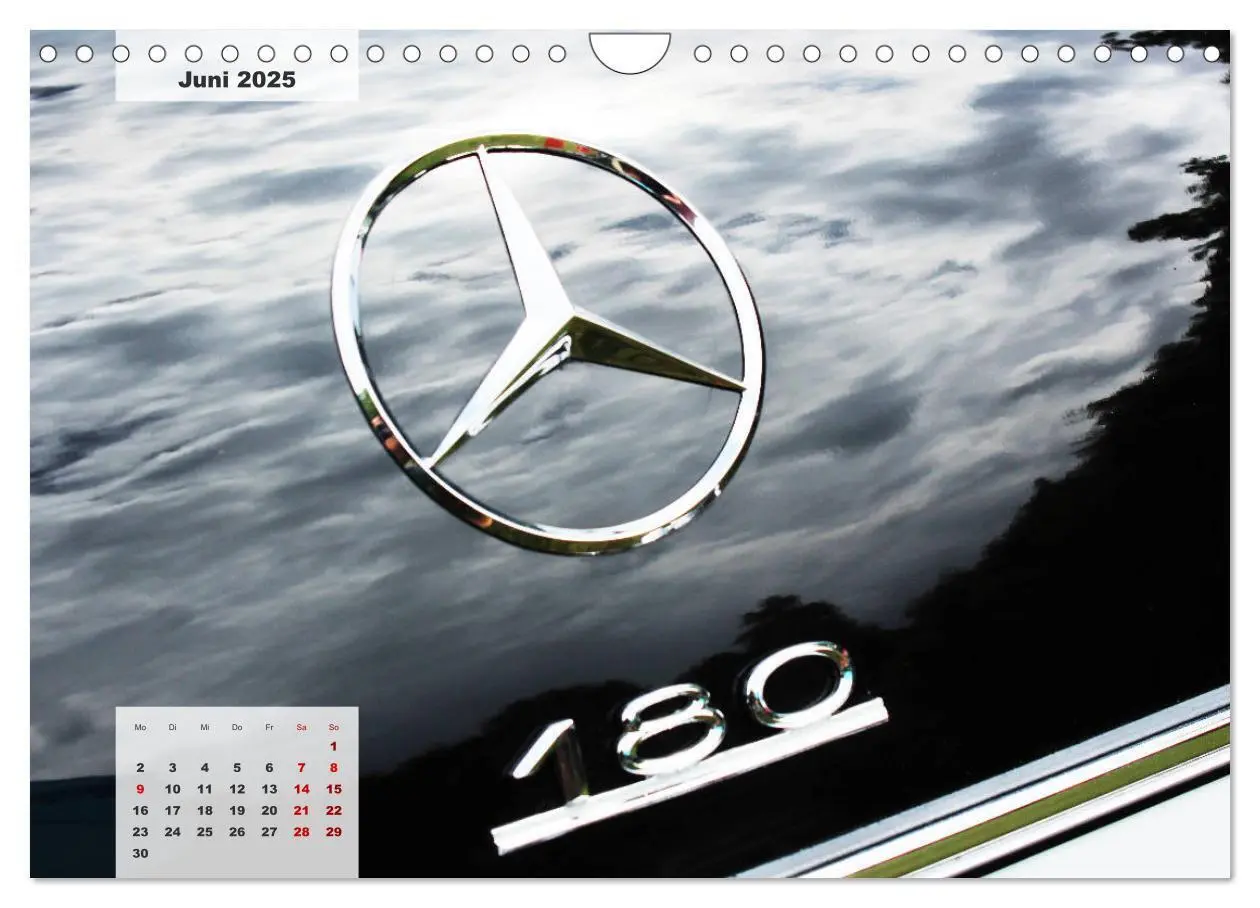Select date 18 in the calendar

pos(205,811)
